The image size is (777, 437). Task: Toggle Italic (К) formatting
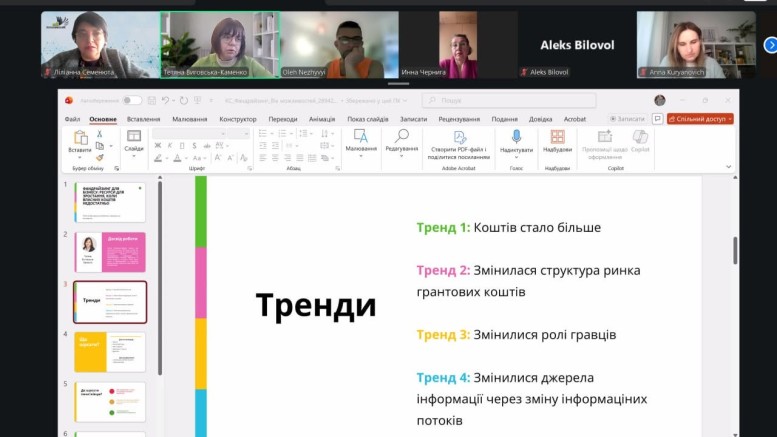pyautogui.click(x=170, y=146)
